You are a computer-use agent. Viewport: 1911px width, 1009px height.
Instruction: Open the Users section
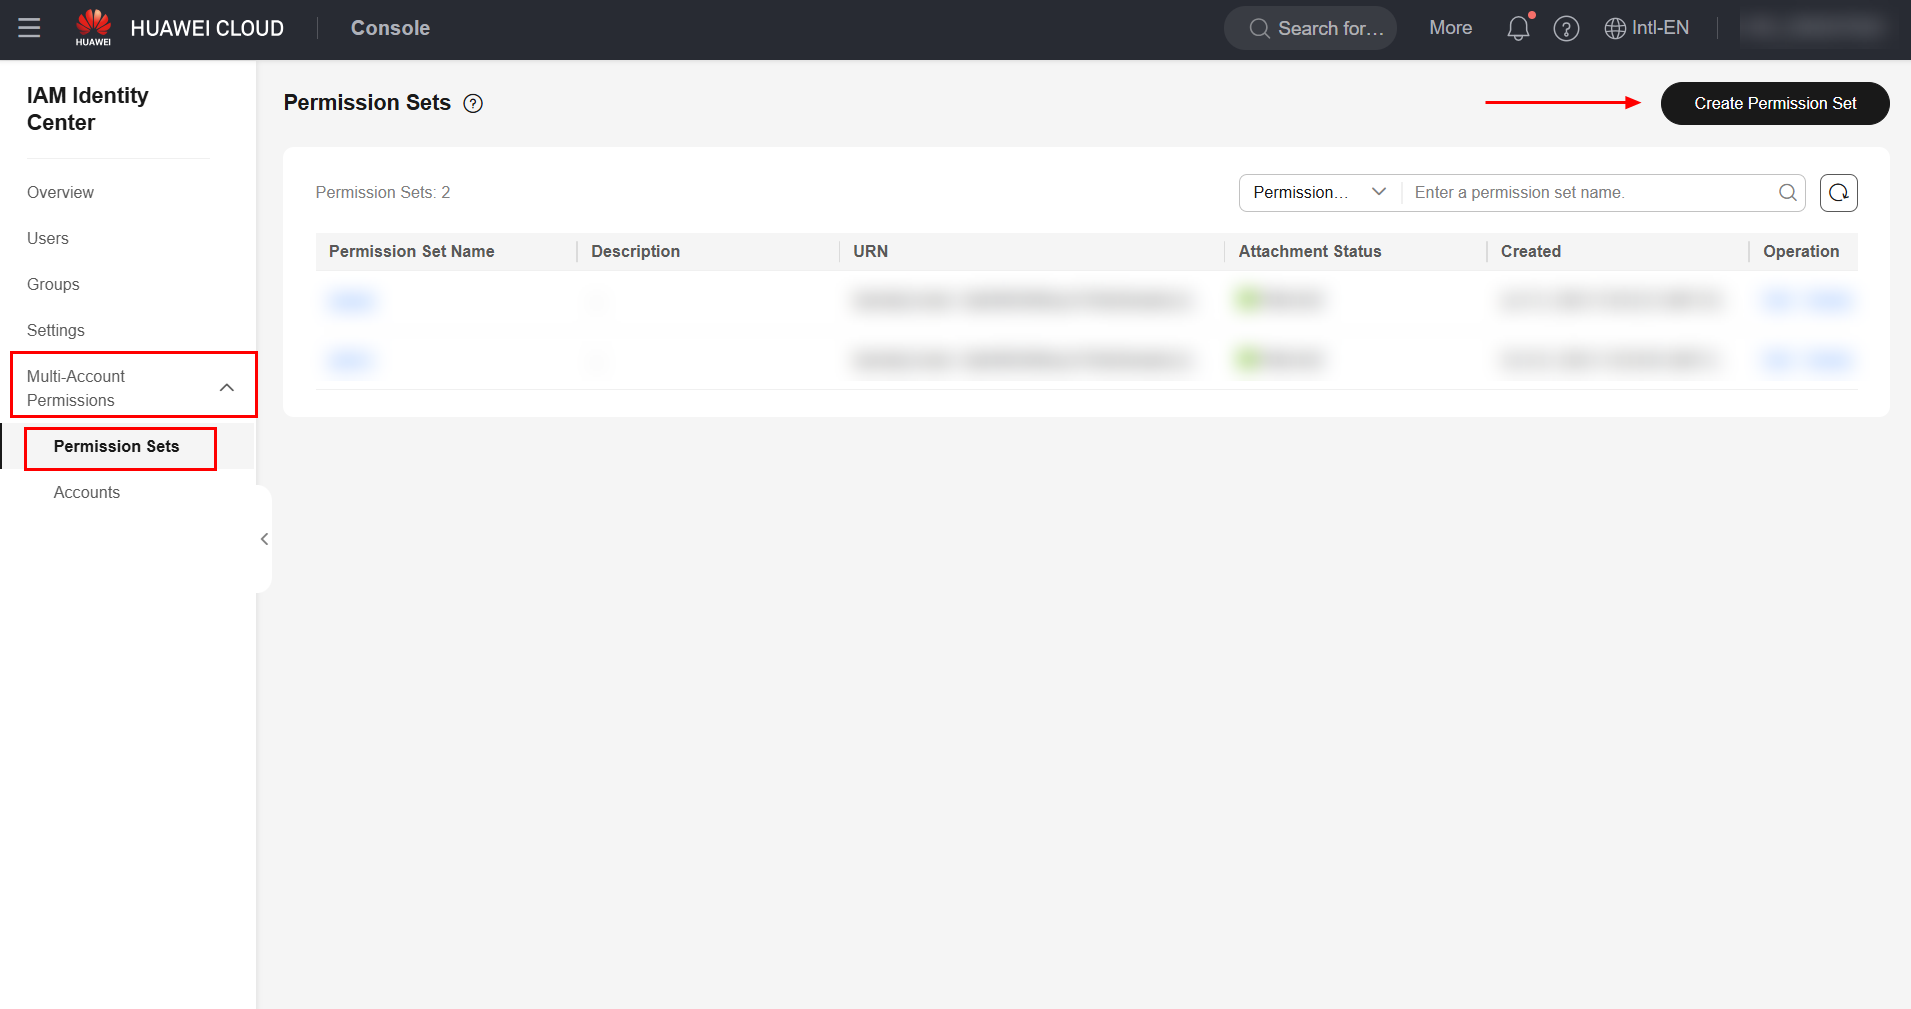coord(48,238)
